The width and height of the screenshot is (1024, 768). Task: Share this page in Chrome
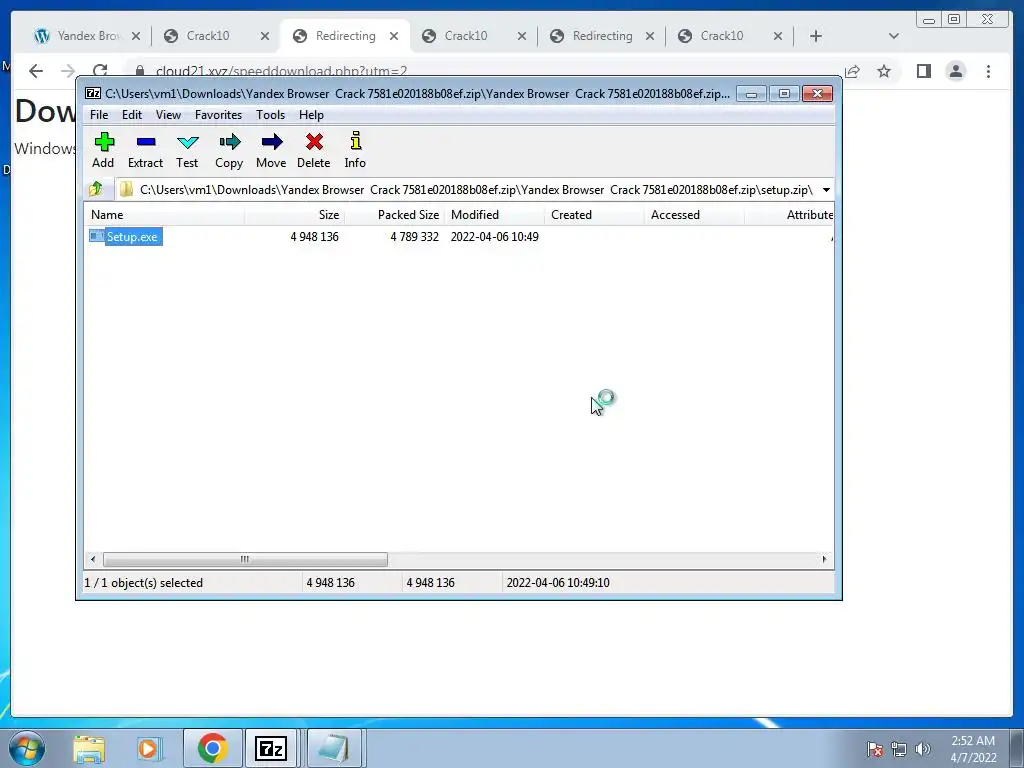(x=852, y=71)
